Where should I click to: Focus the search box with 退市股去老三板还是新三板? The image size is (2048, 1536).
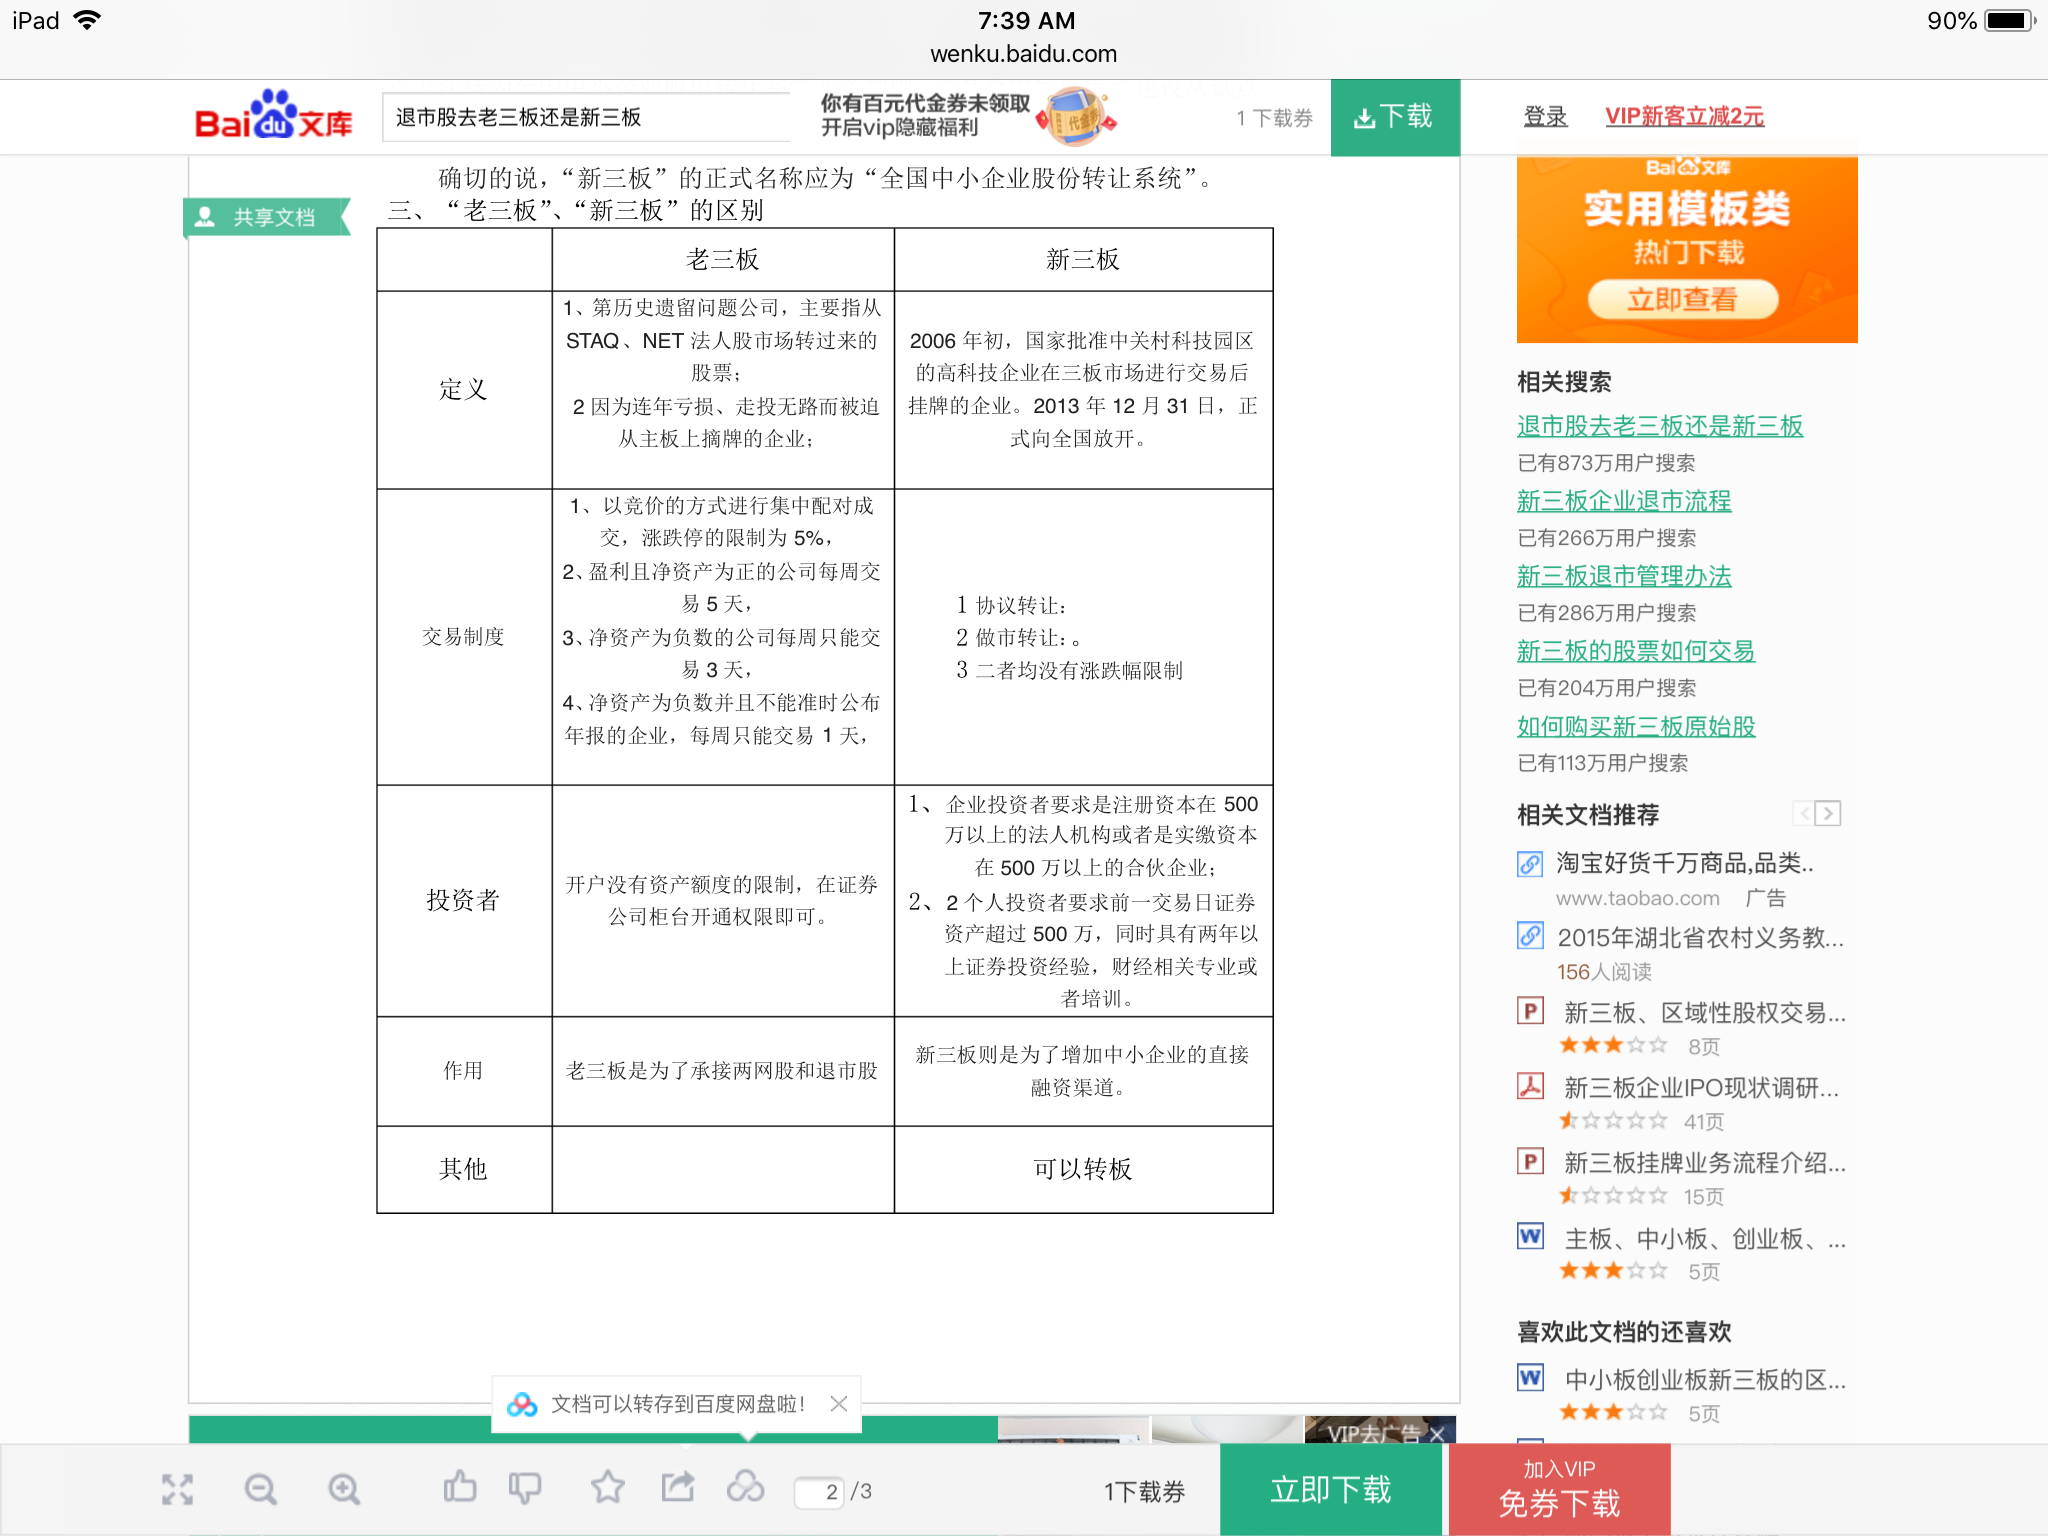coord(586,117)
